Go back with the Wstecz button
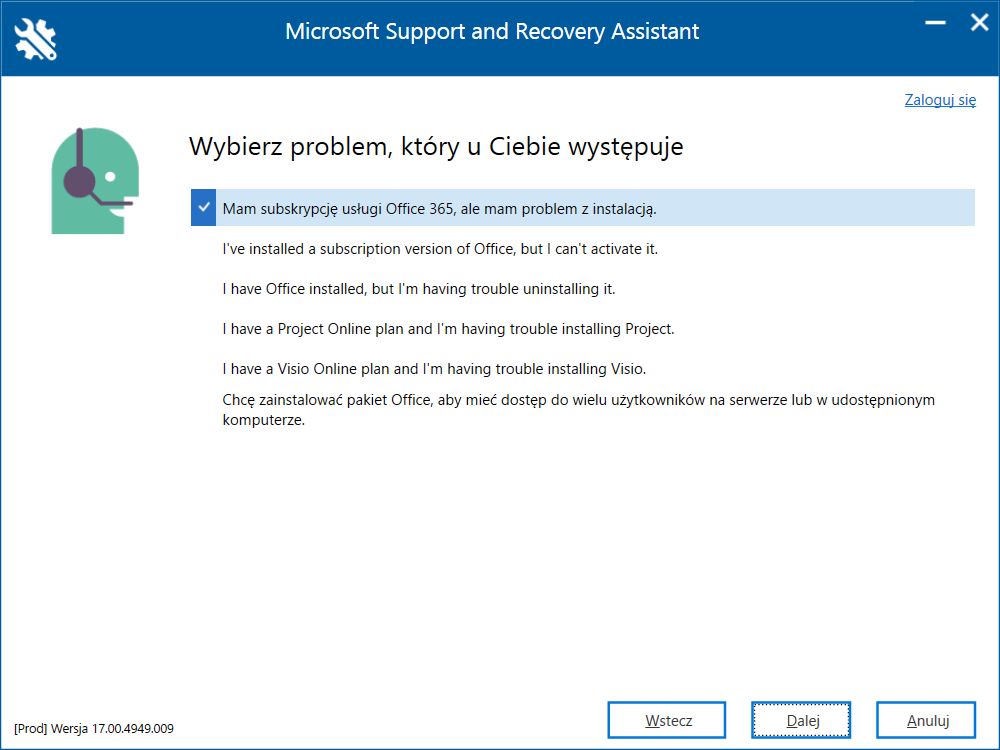Screen dimensions: 1000x750 click(667, 720)
